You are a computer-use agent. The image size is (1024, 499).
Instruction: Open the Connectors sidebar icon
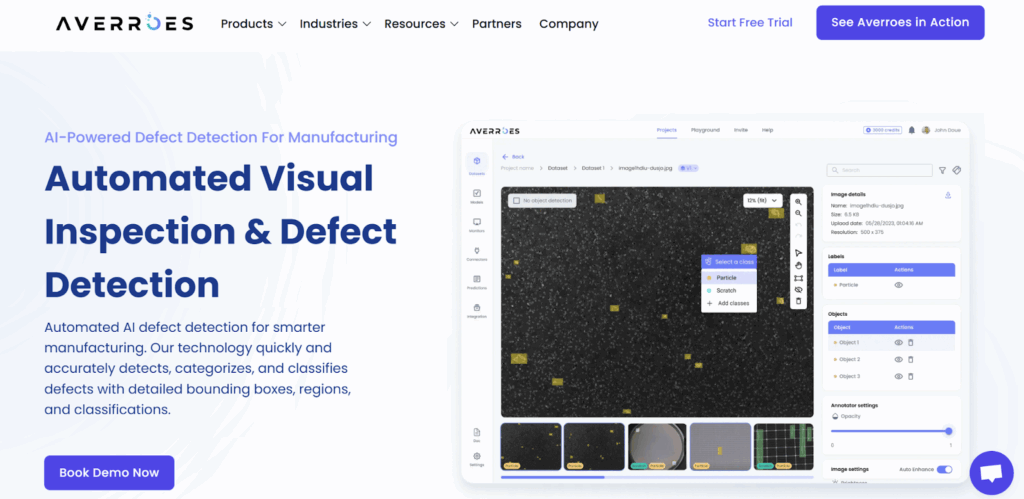(x=477, y=253)
